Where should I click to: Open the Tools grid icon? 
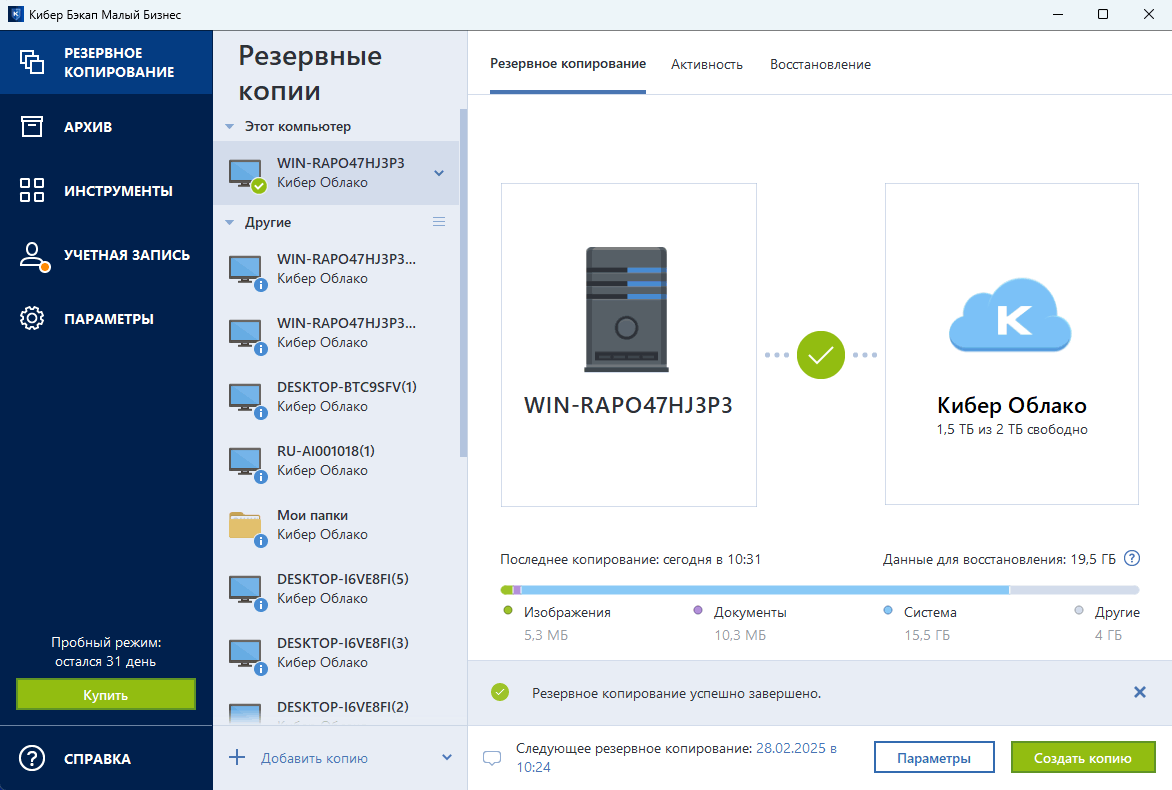click(32, 190)
